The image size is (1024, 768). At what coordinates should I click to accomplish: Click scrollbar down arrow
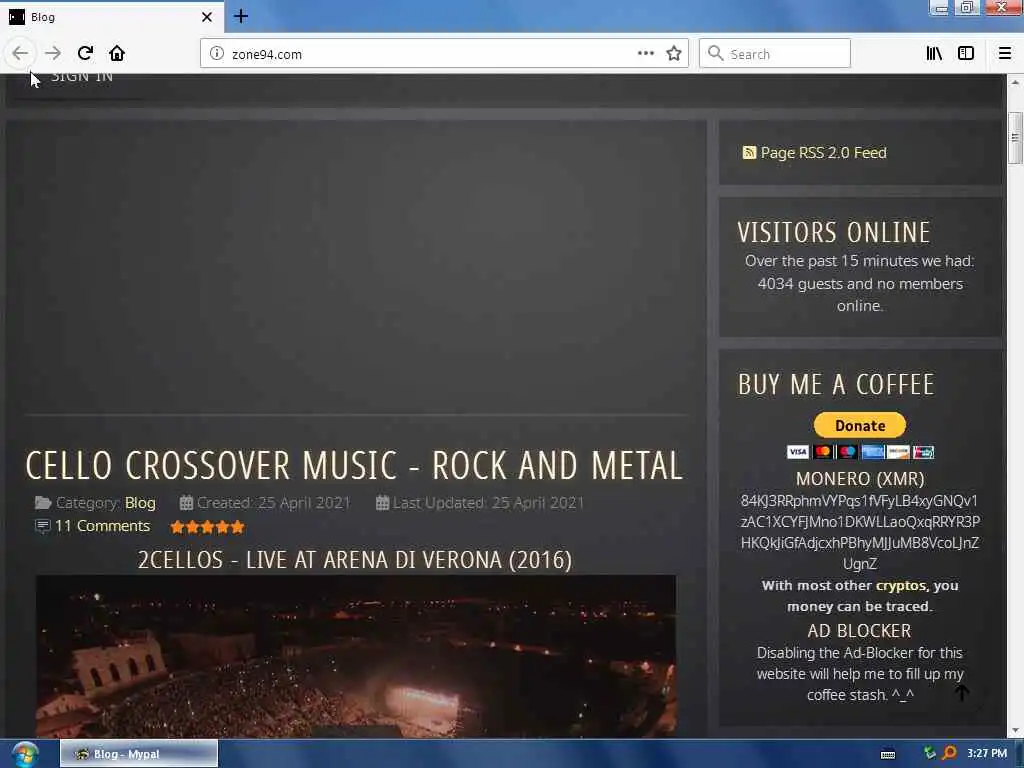(x=1015, y=730)
